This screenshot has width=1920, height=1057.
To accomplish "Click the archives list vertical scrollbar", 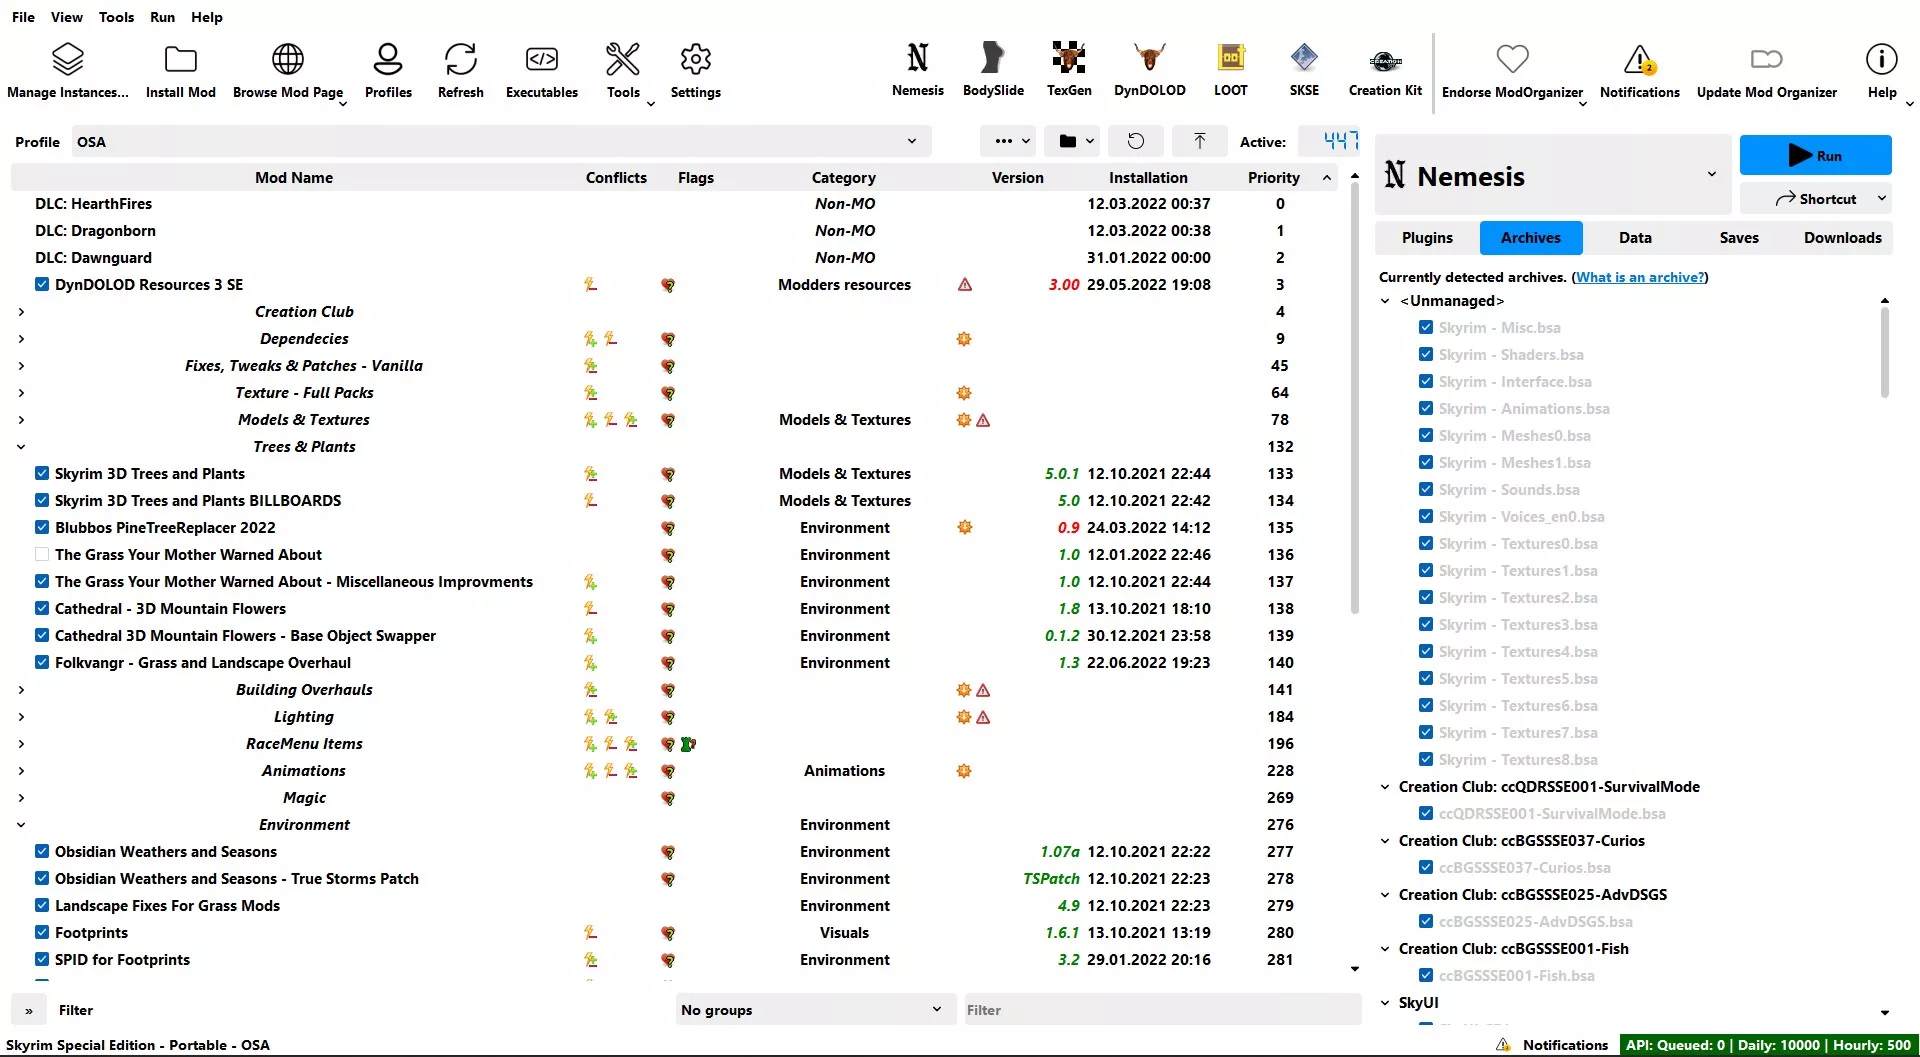I will pyautogui.click(x=1885, y=350).
